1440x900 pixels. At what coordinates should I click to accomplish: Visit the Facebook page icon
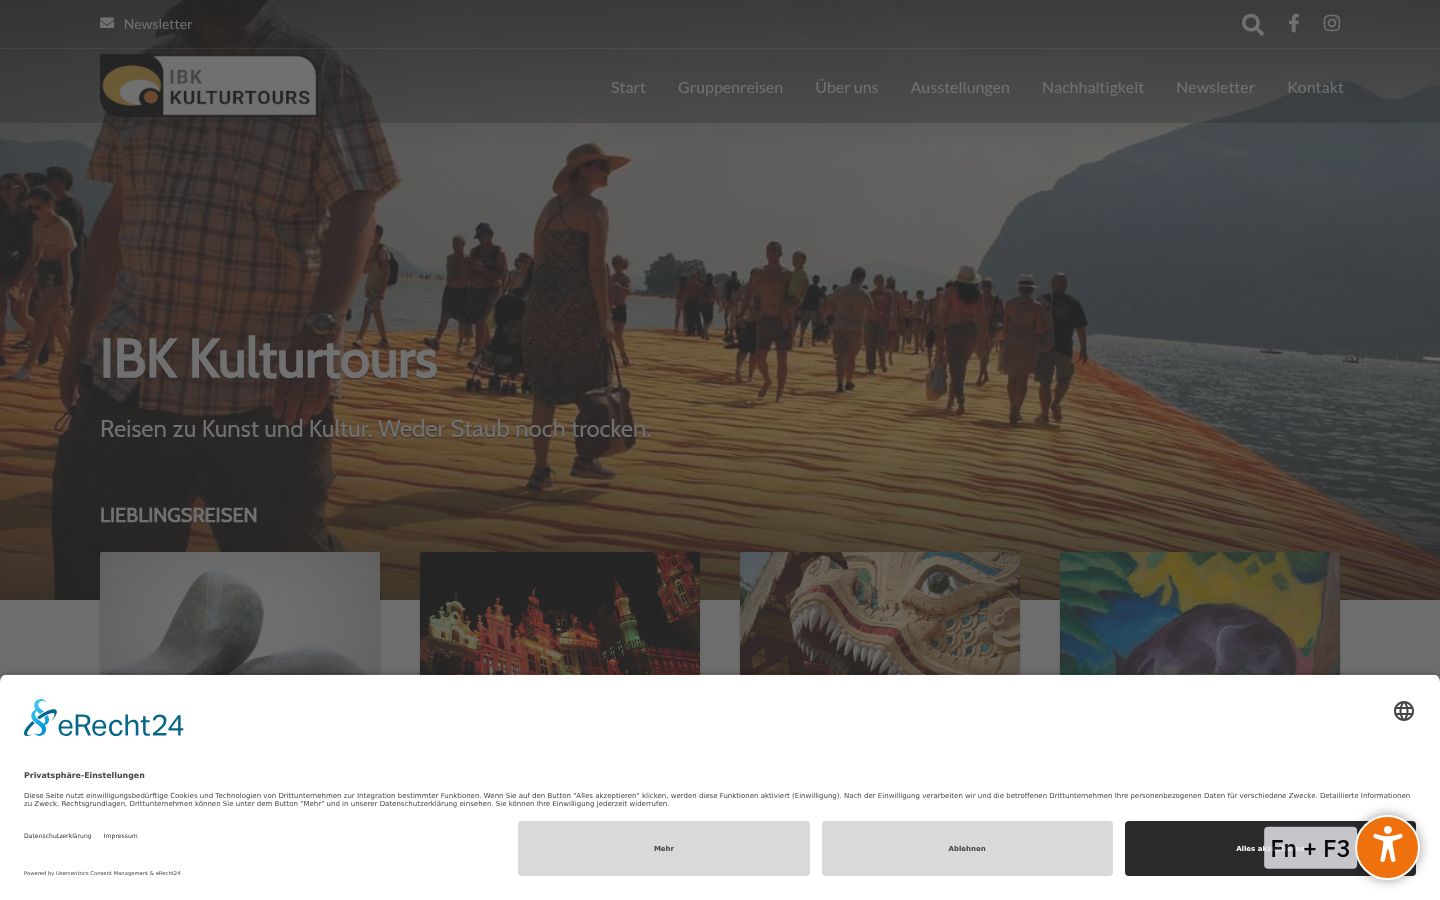pyautogui.click(x=1293, y=23)
